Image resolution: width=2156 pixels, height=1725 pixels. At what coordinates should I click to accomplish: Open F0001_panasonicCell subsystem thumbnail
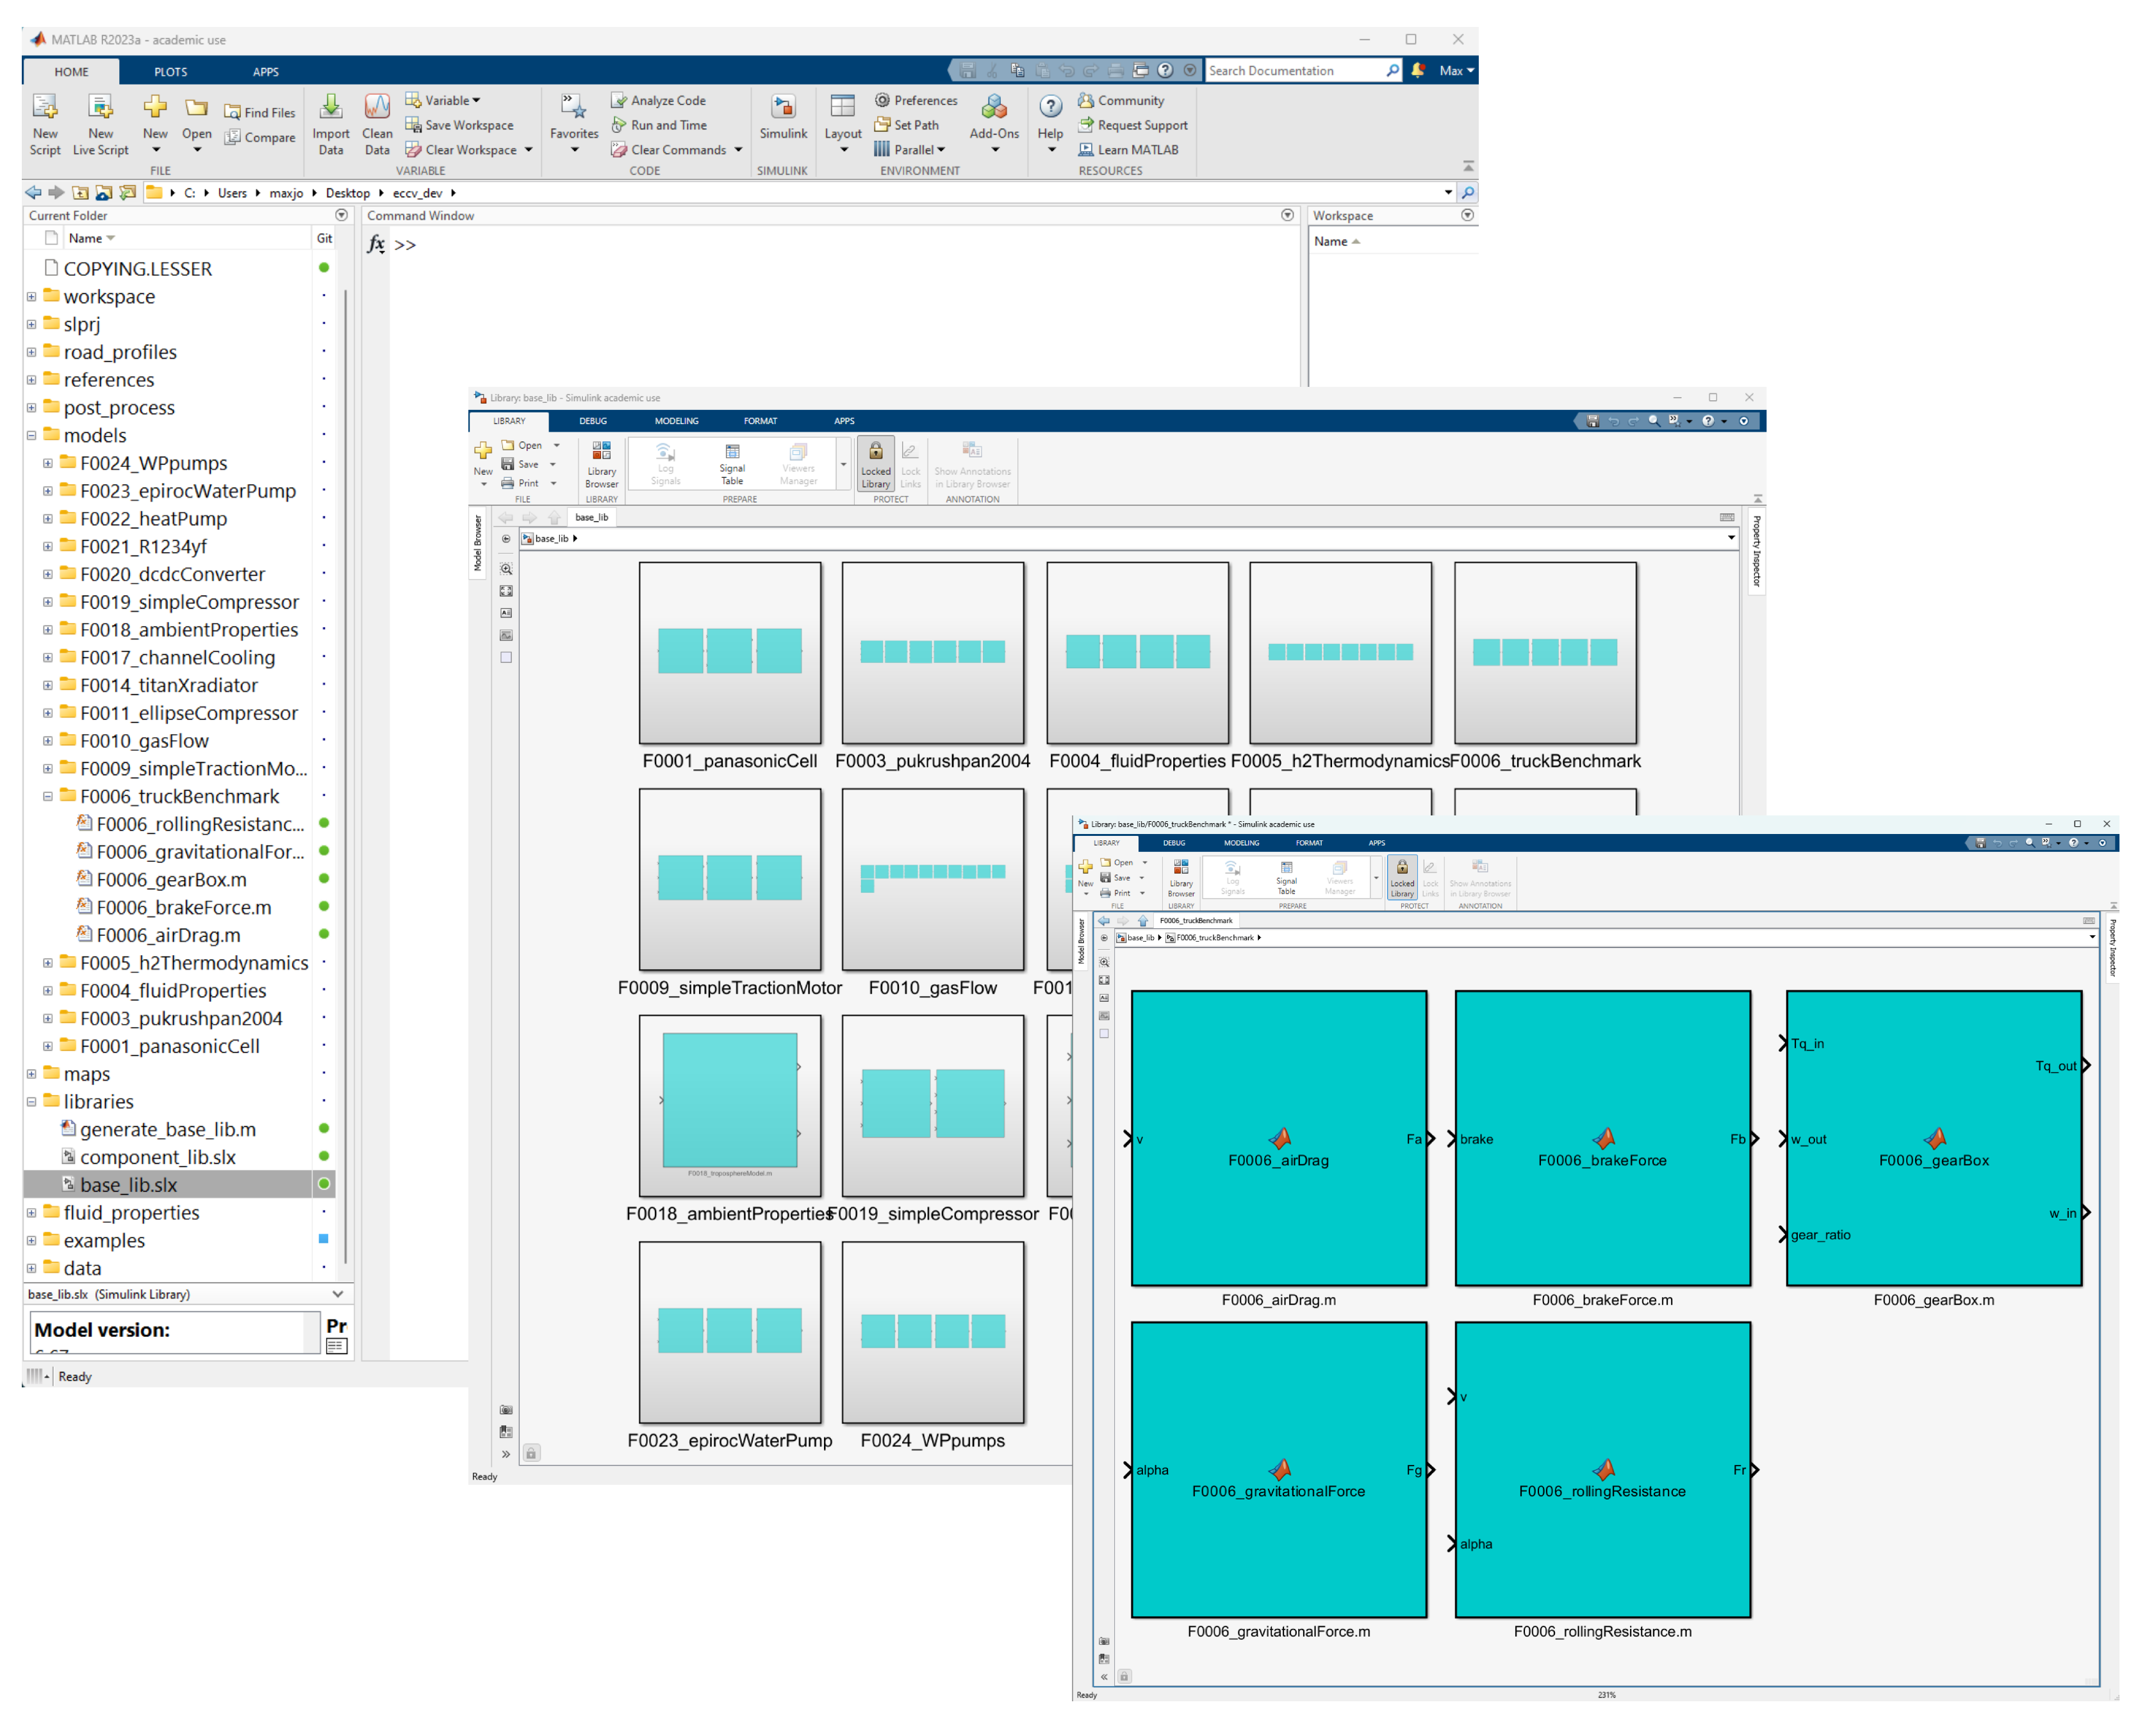pos(729,652)
